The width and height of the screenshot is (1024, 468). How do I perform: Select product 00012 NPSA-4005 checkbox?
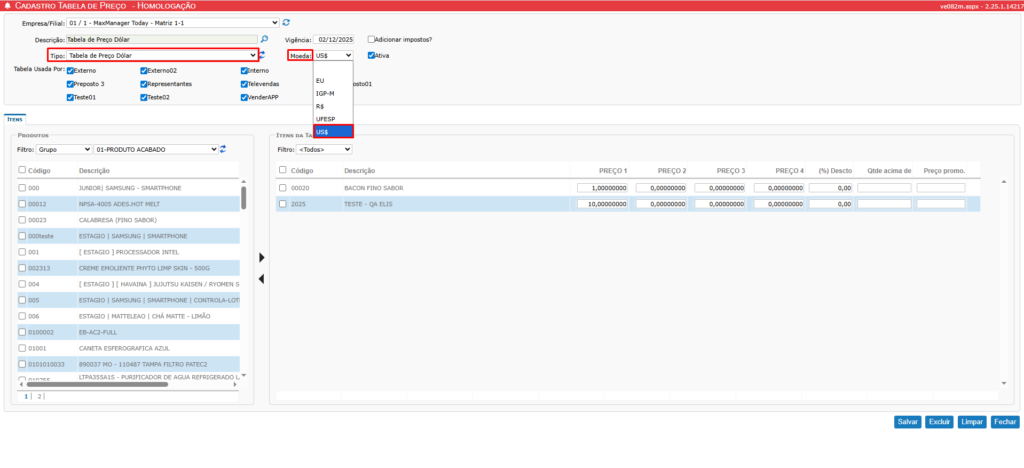(x=23, y=204)
